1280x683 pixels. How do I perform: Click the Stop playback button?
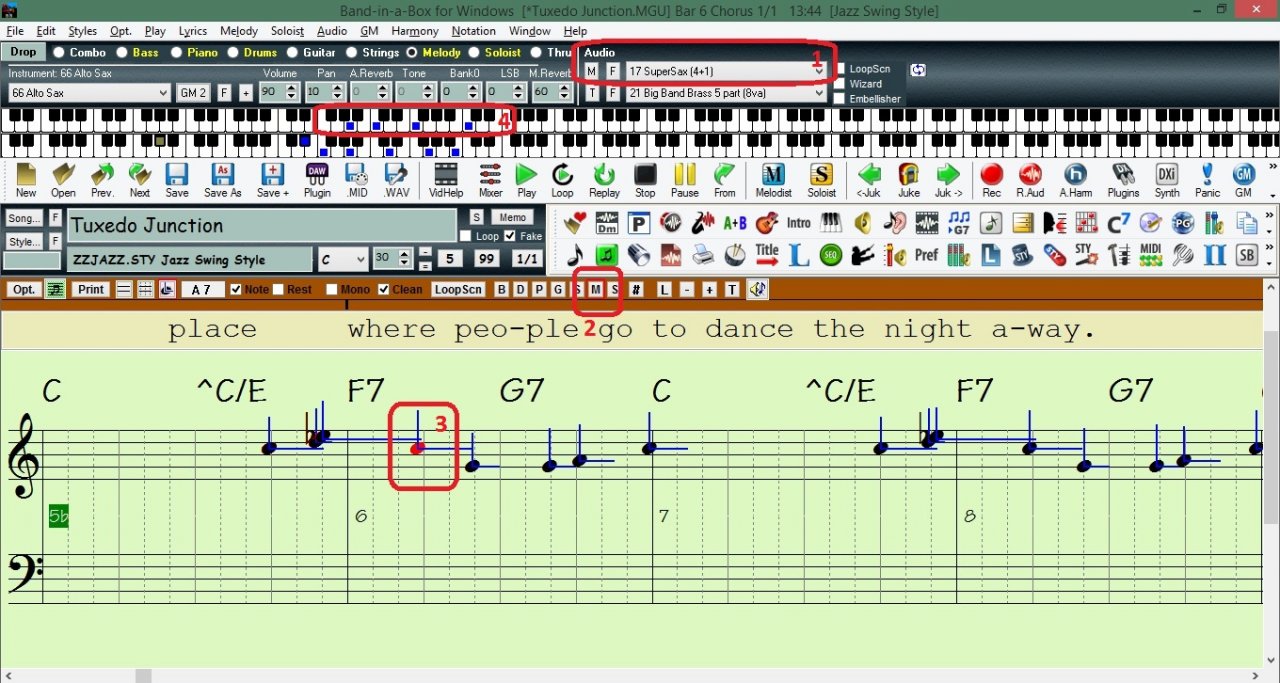pos(645,180)
